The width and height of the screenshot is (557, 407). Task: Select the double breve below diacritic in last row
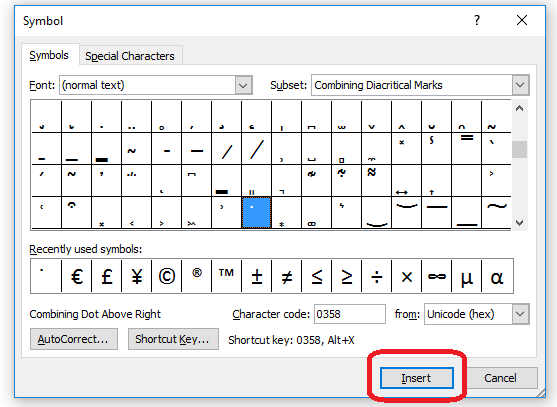(x=377, y=212)
